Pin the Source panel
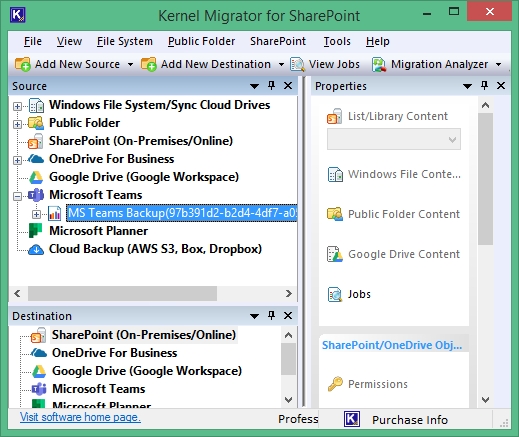 pos(271,86)
